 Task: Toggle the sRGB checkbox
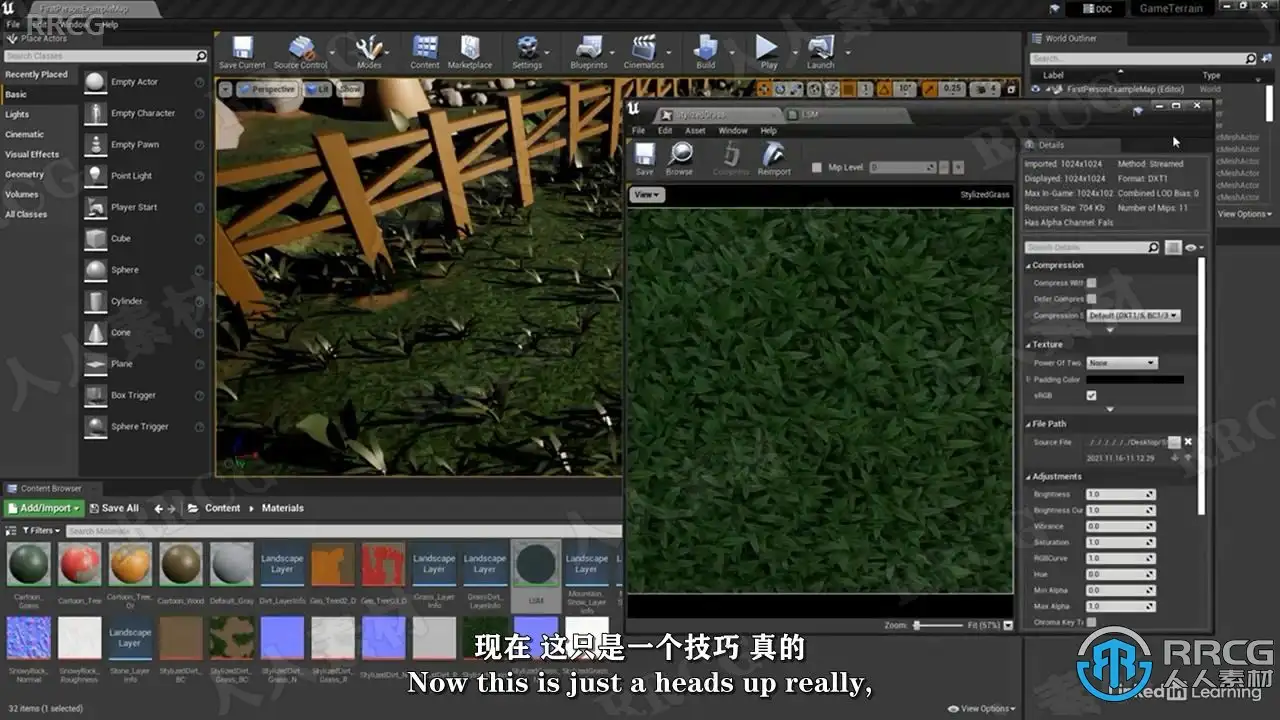coord(1091,395)
